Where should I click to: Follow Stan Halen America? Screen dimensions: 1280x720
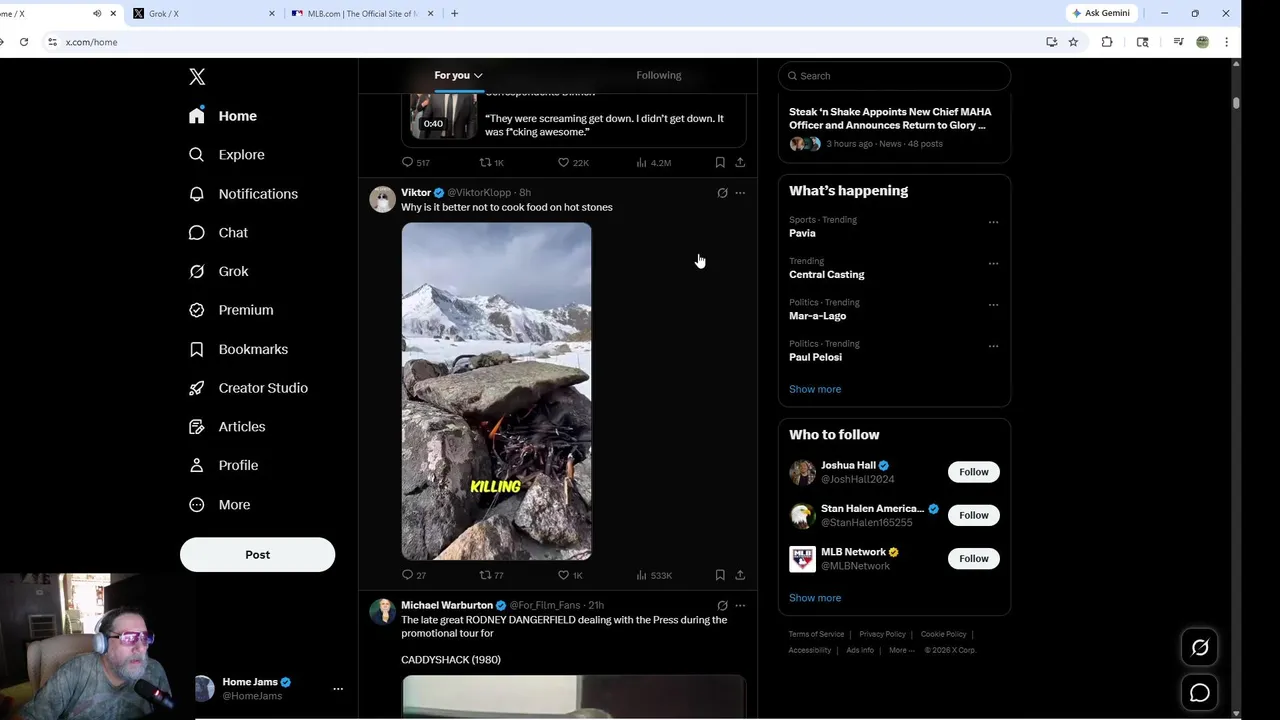pyautogui.click(x=973, y=515)
